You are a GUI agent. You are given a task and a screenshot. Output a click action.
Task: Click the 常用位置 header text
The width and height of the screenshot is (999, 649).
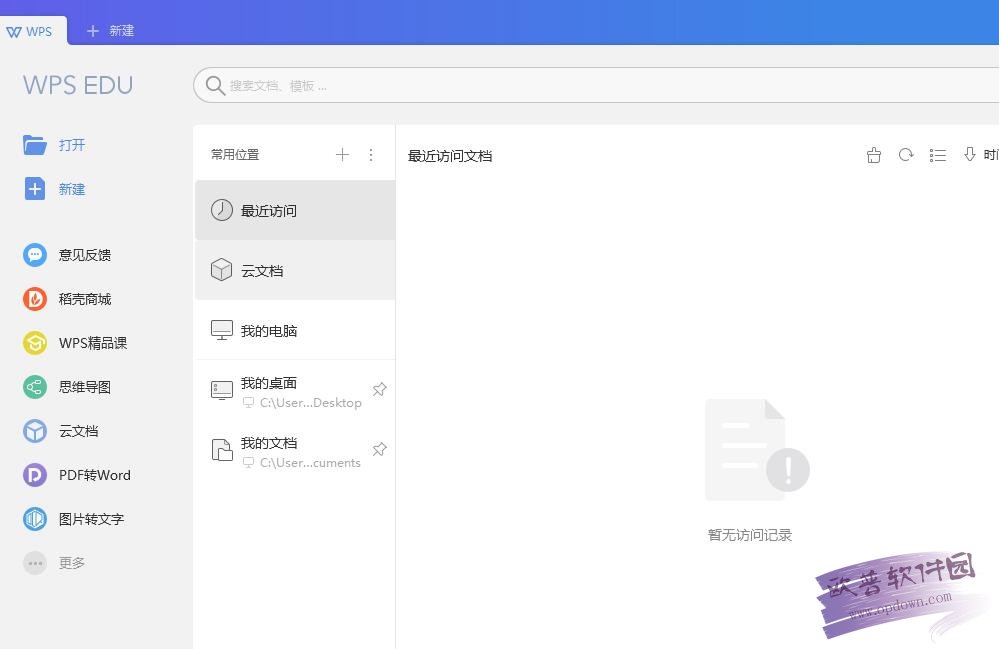[235, 155]
